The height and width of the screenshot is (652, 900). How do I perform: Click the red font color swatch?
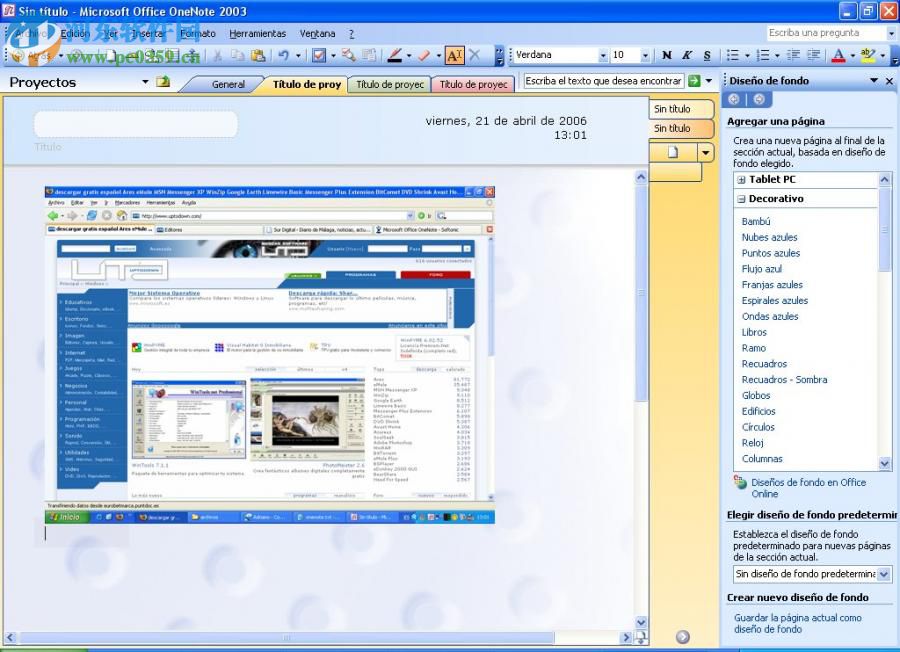coord(839,55)
